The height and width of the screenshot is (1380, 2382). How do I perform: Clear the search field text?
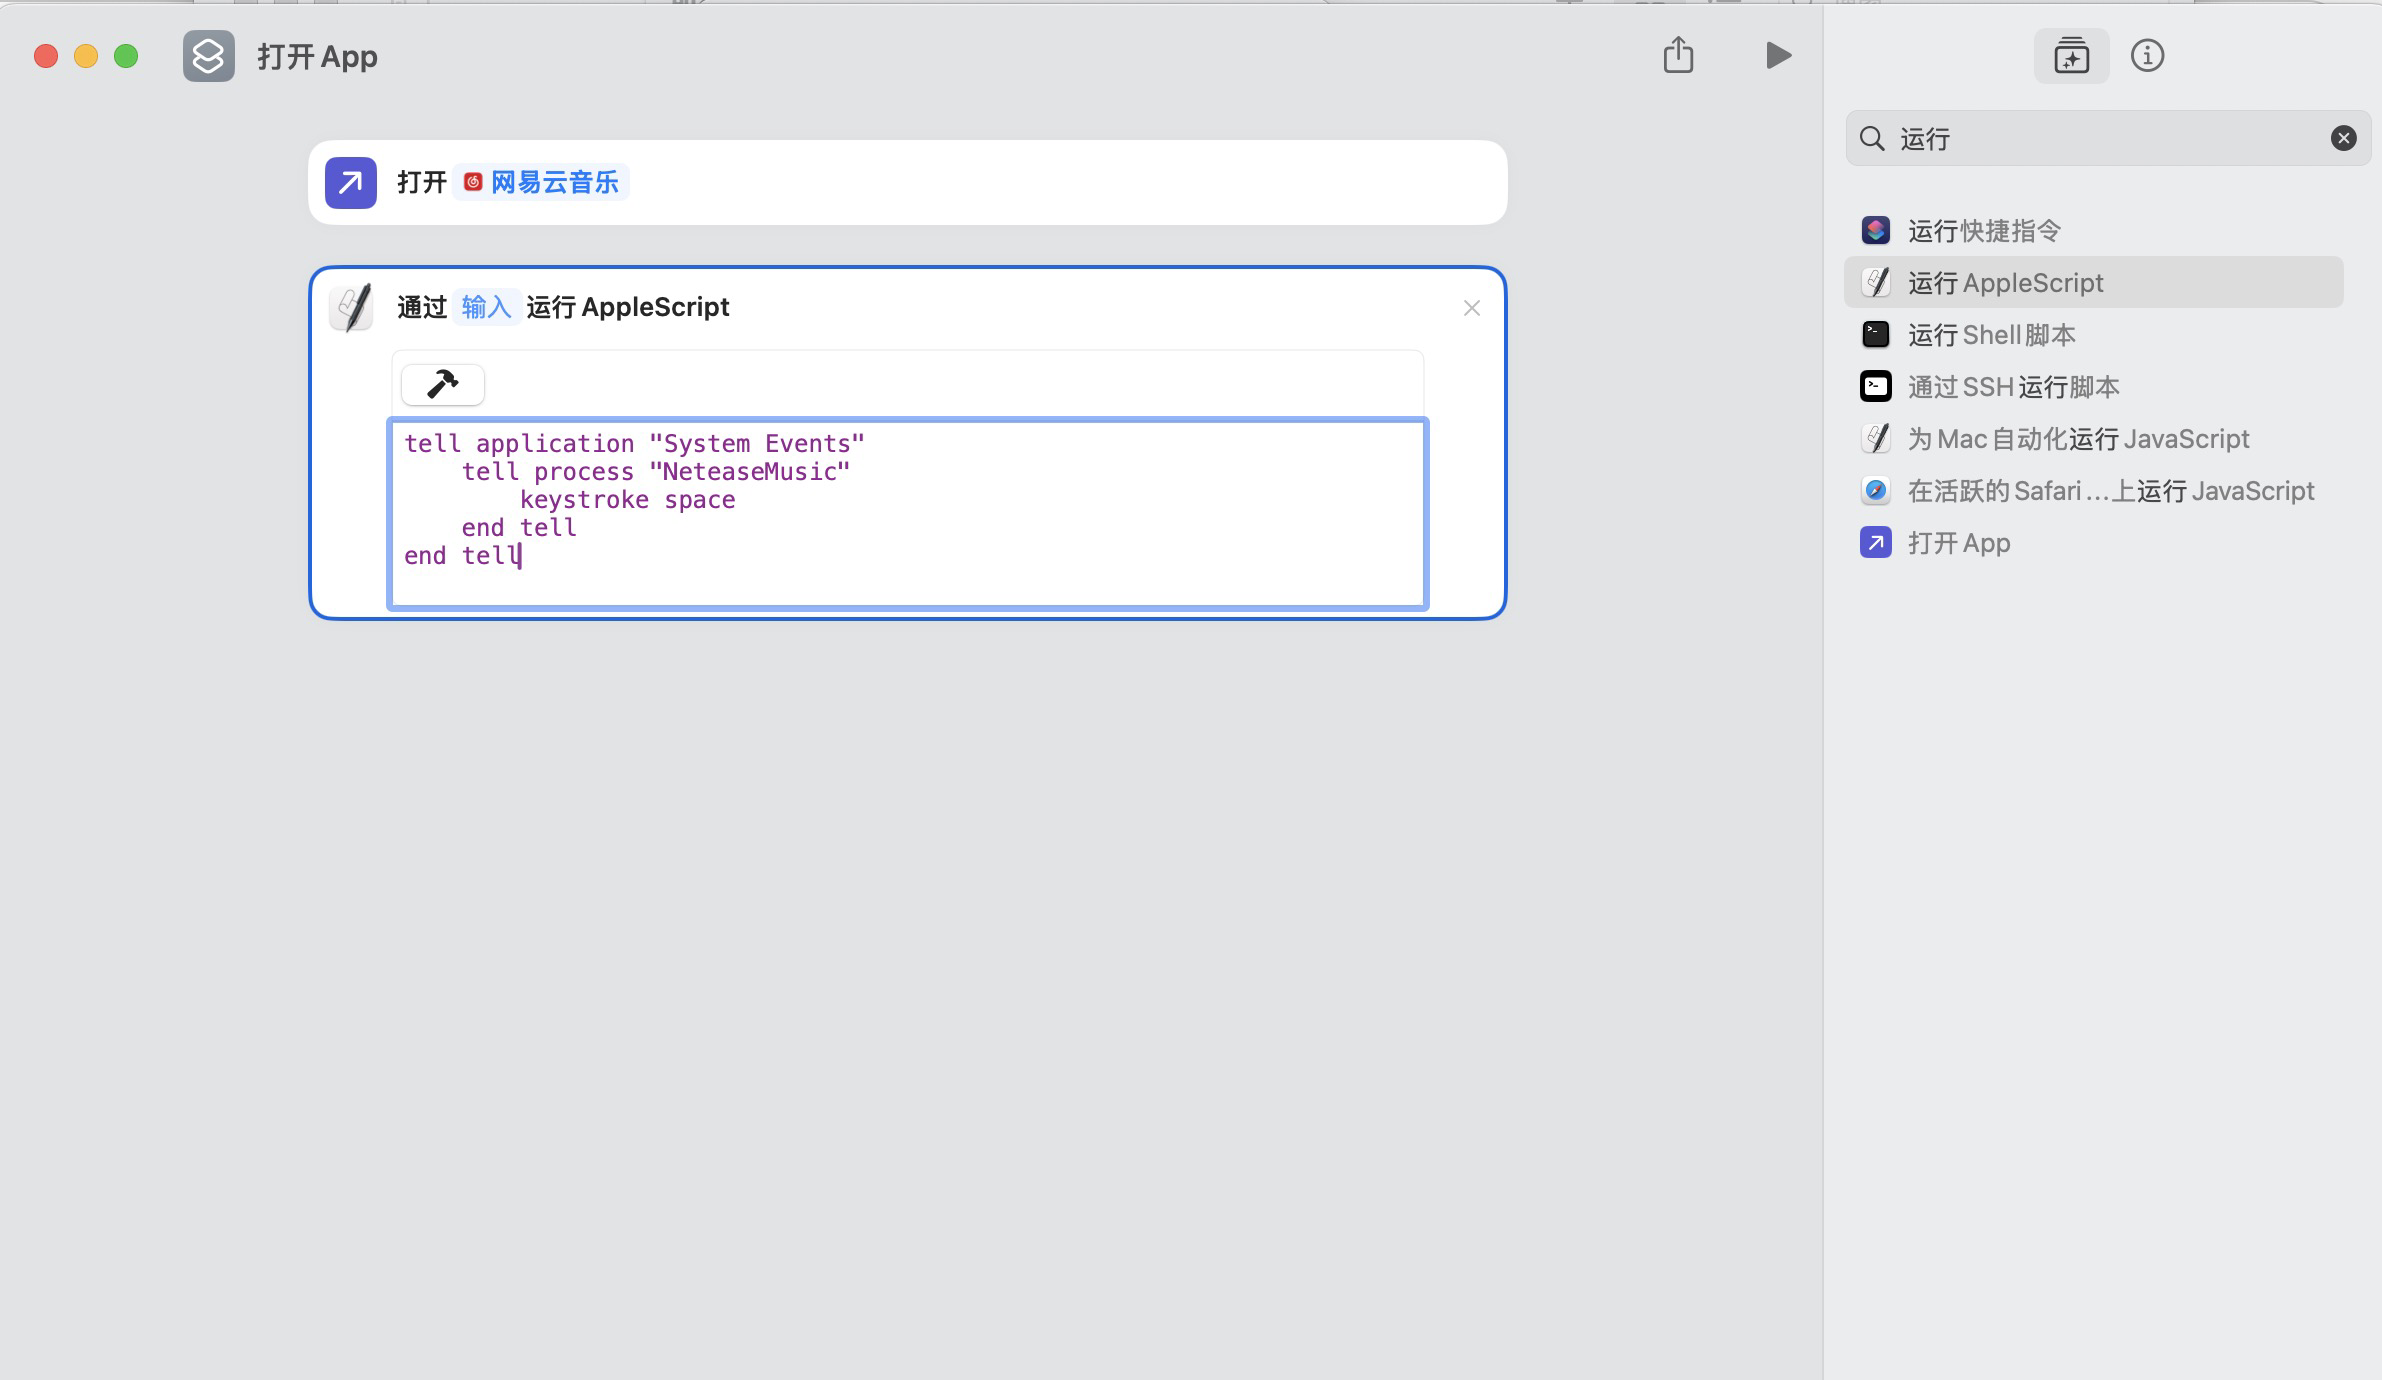tap(2343, 138)
